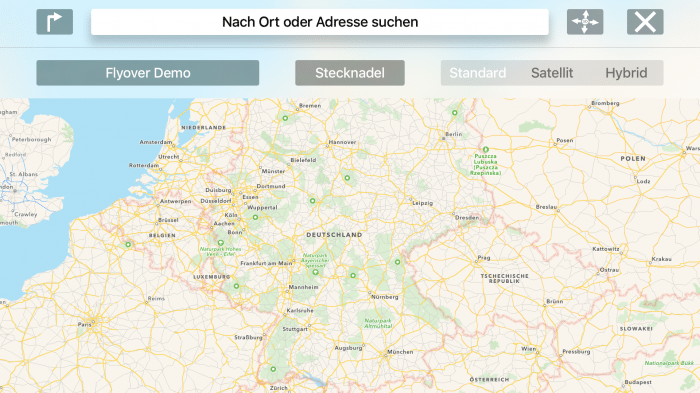This screenshot has width=700, height=393.
Task: Tap the park marker near Wuppertal
Action: pyautogui.click(x=255, y=217)
